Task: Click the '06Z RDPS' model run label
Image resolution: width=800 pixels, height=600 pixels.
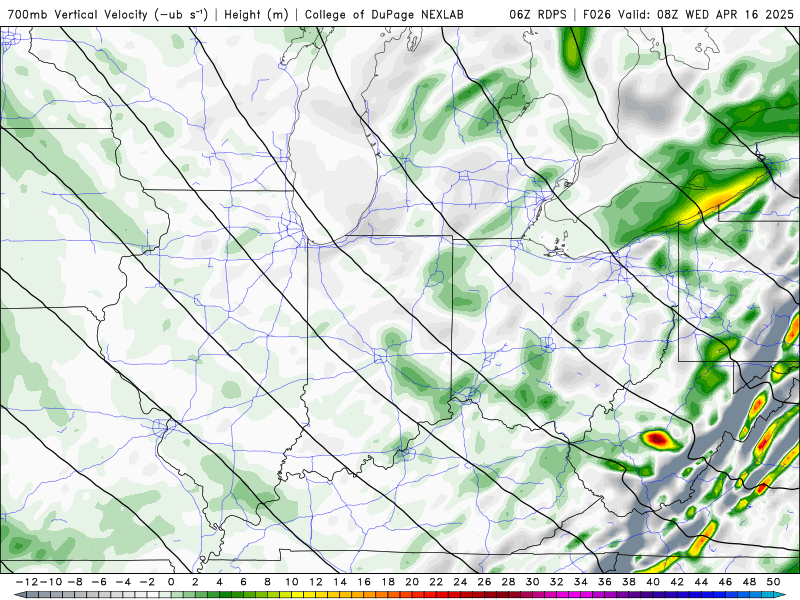Action: 538,14
